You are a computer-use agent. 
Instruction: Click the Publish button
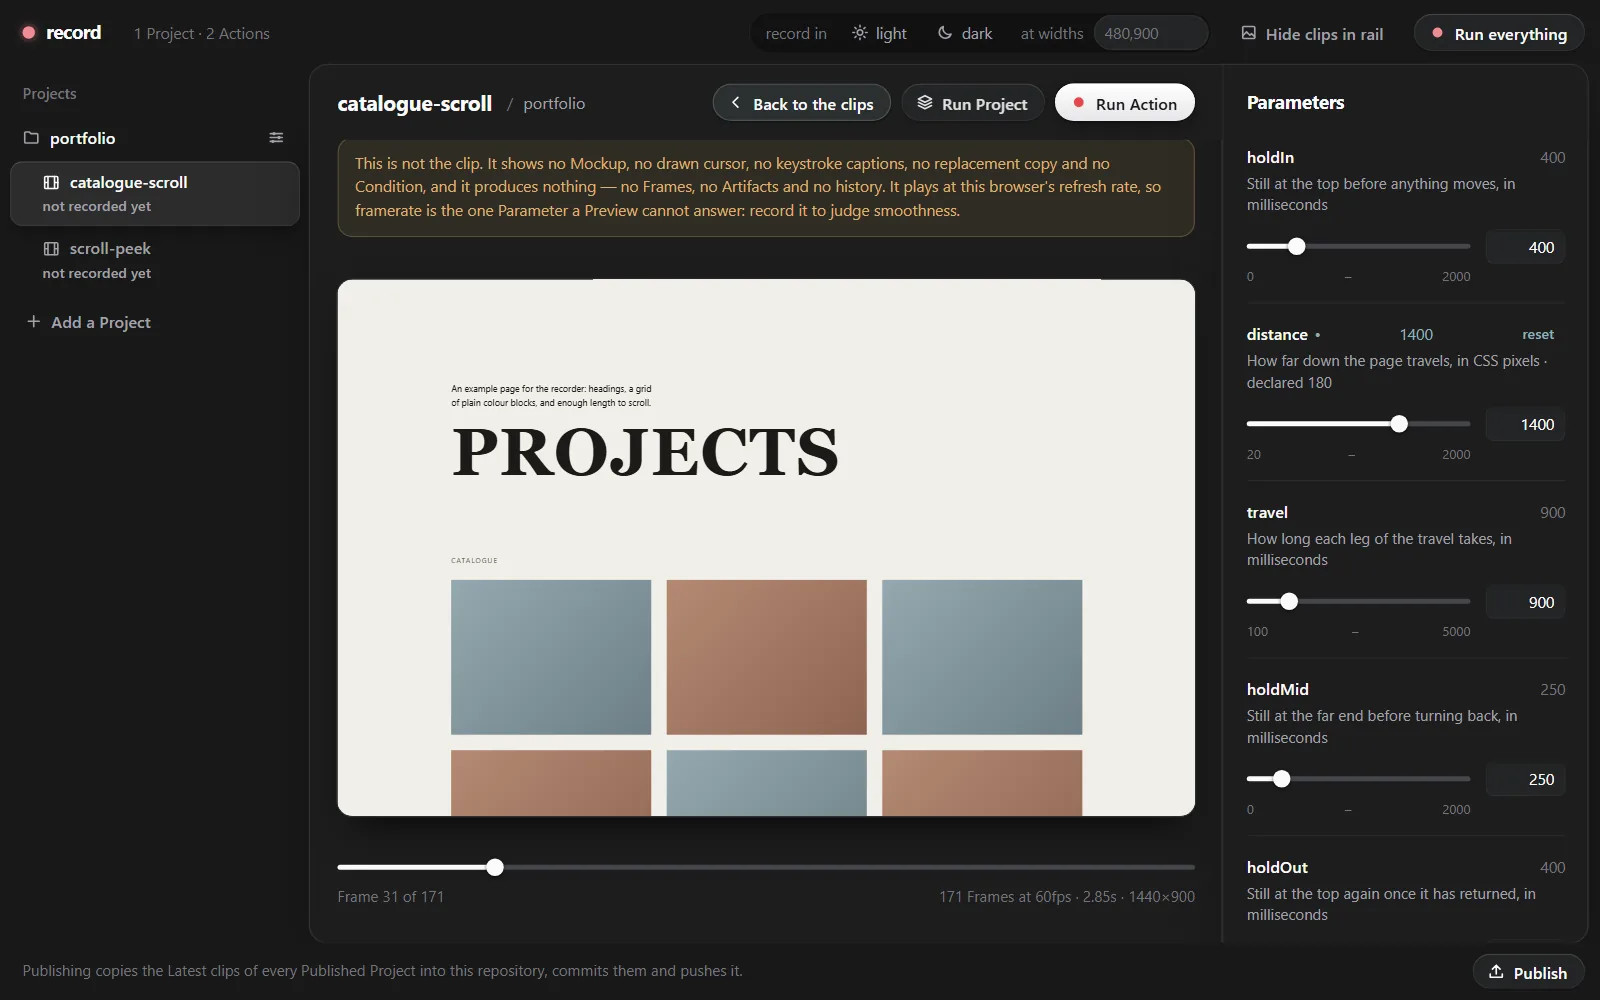click(1528, 972)
